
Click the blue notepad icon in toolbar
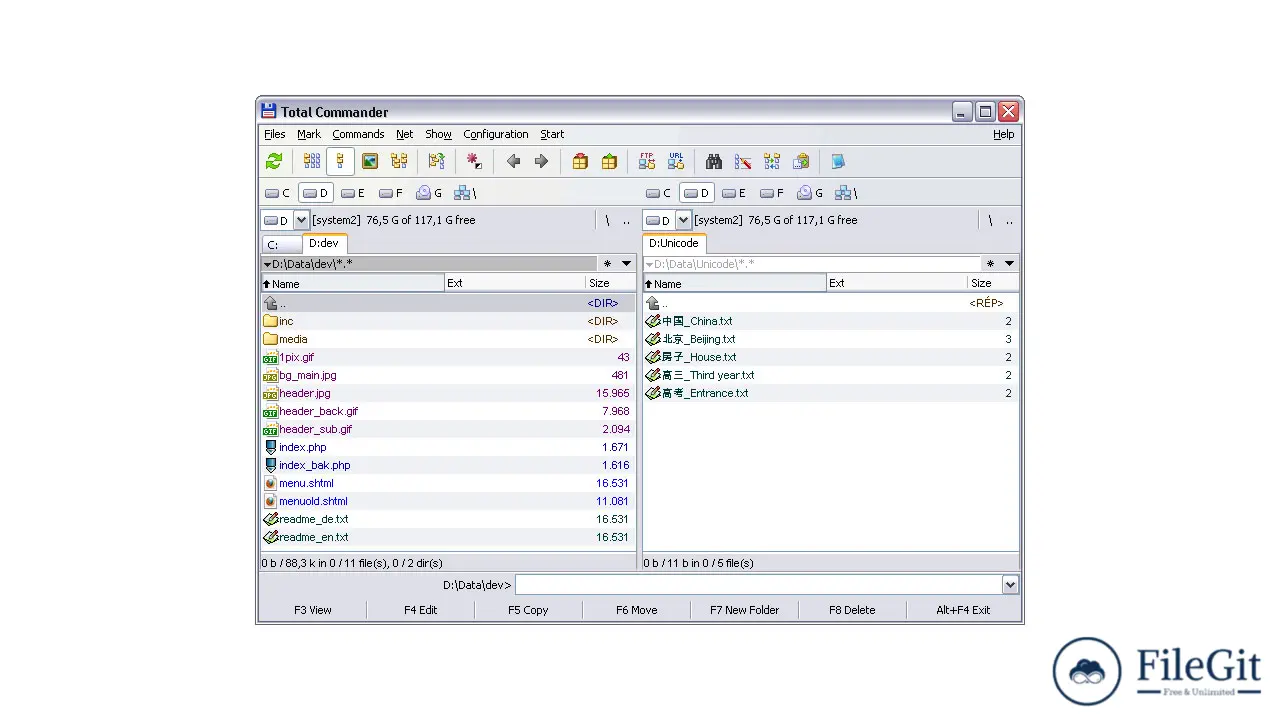838,161
